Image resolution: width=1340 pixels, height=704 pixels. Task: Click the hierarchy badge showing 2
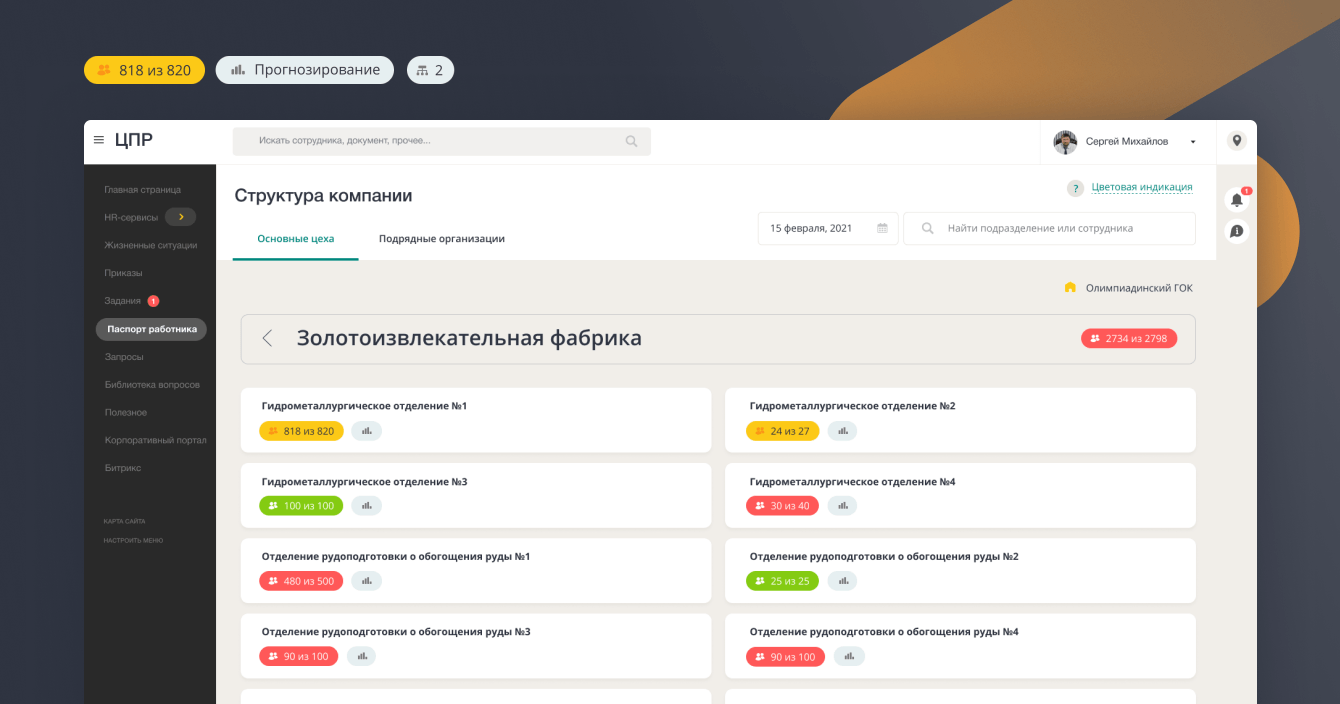(x=430, y=70)
